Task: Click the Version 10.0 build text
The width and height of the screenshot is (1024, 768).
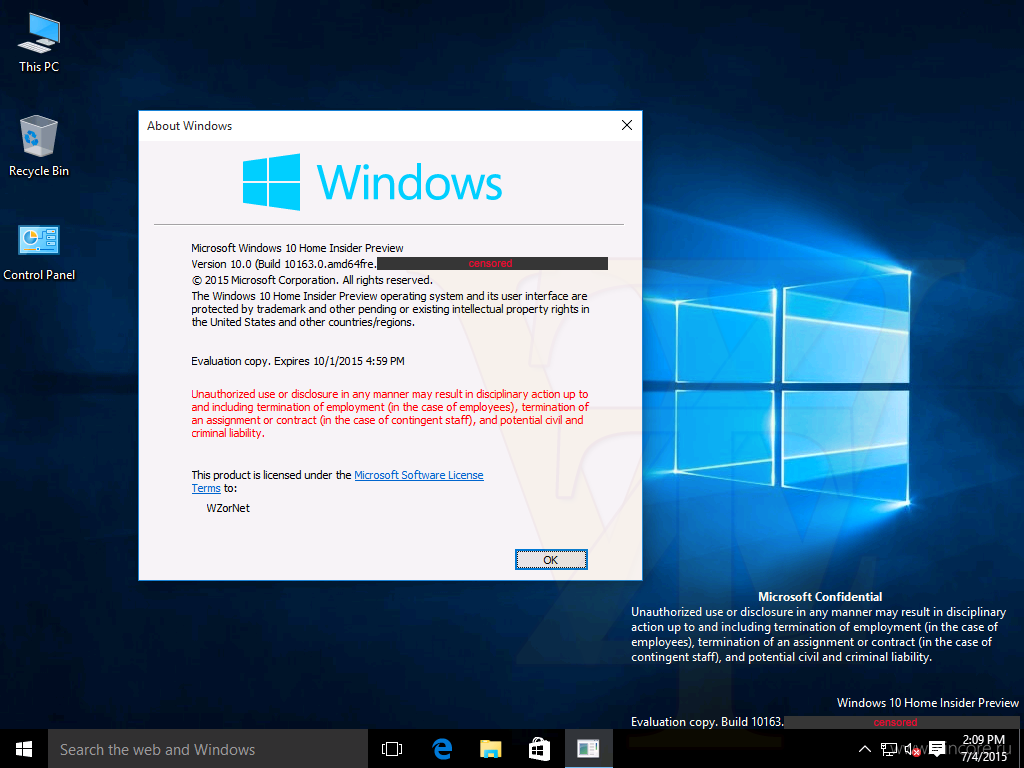Action: point(284,264)
